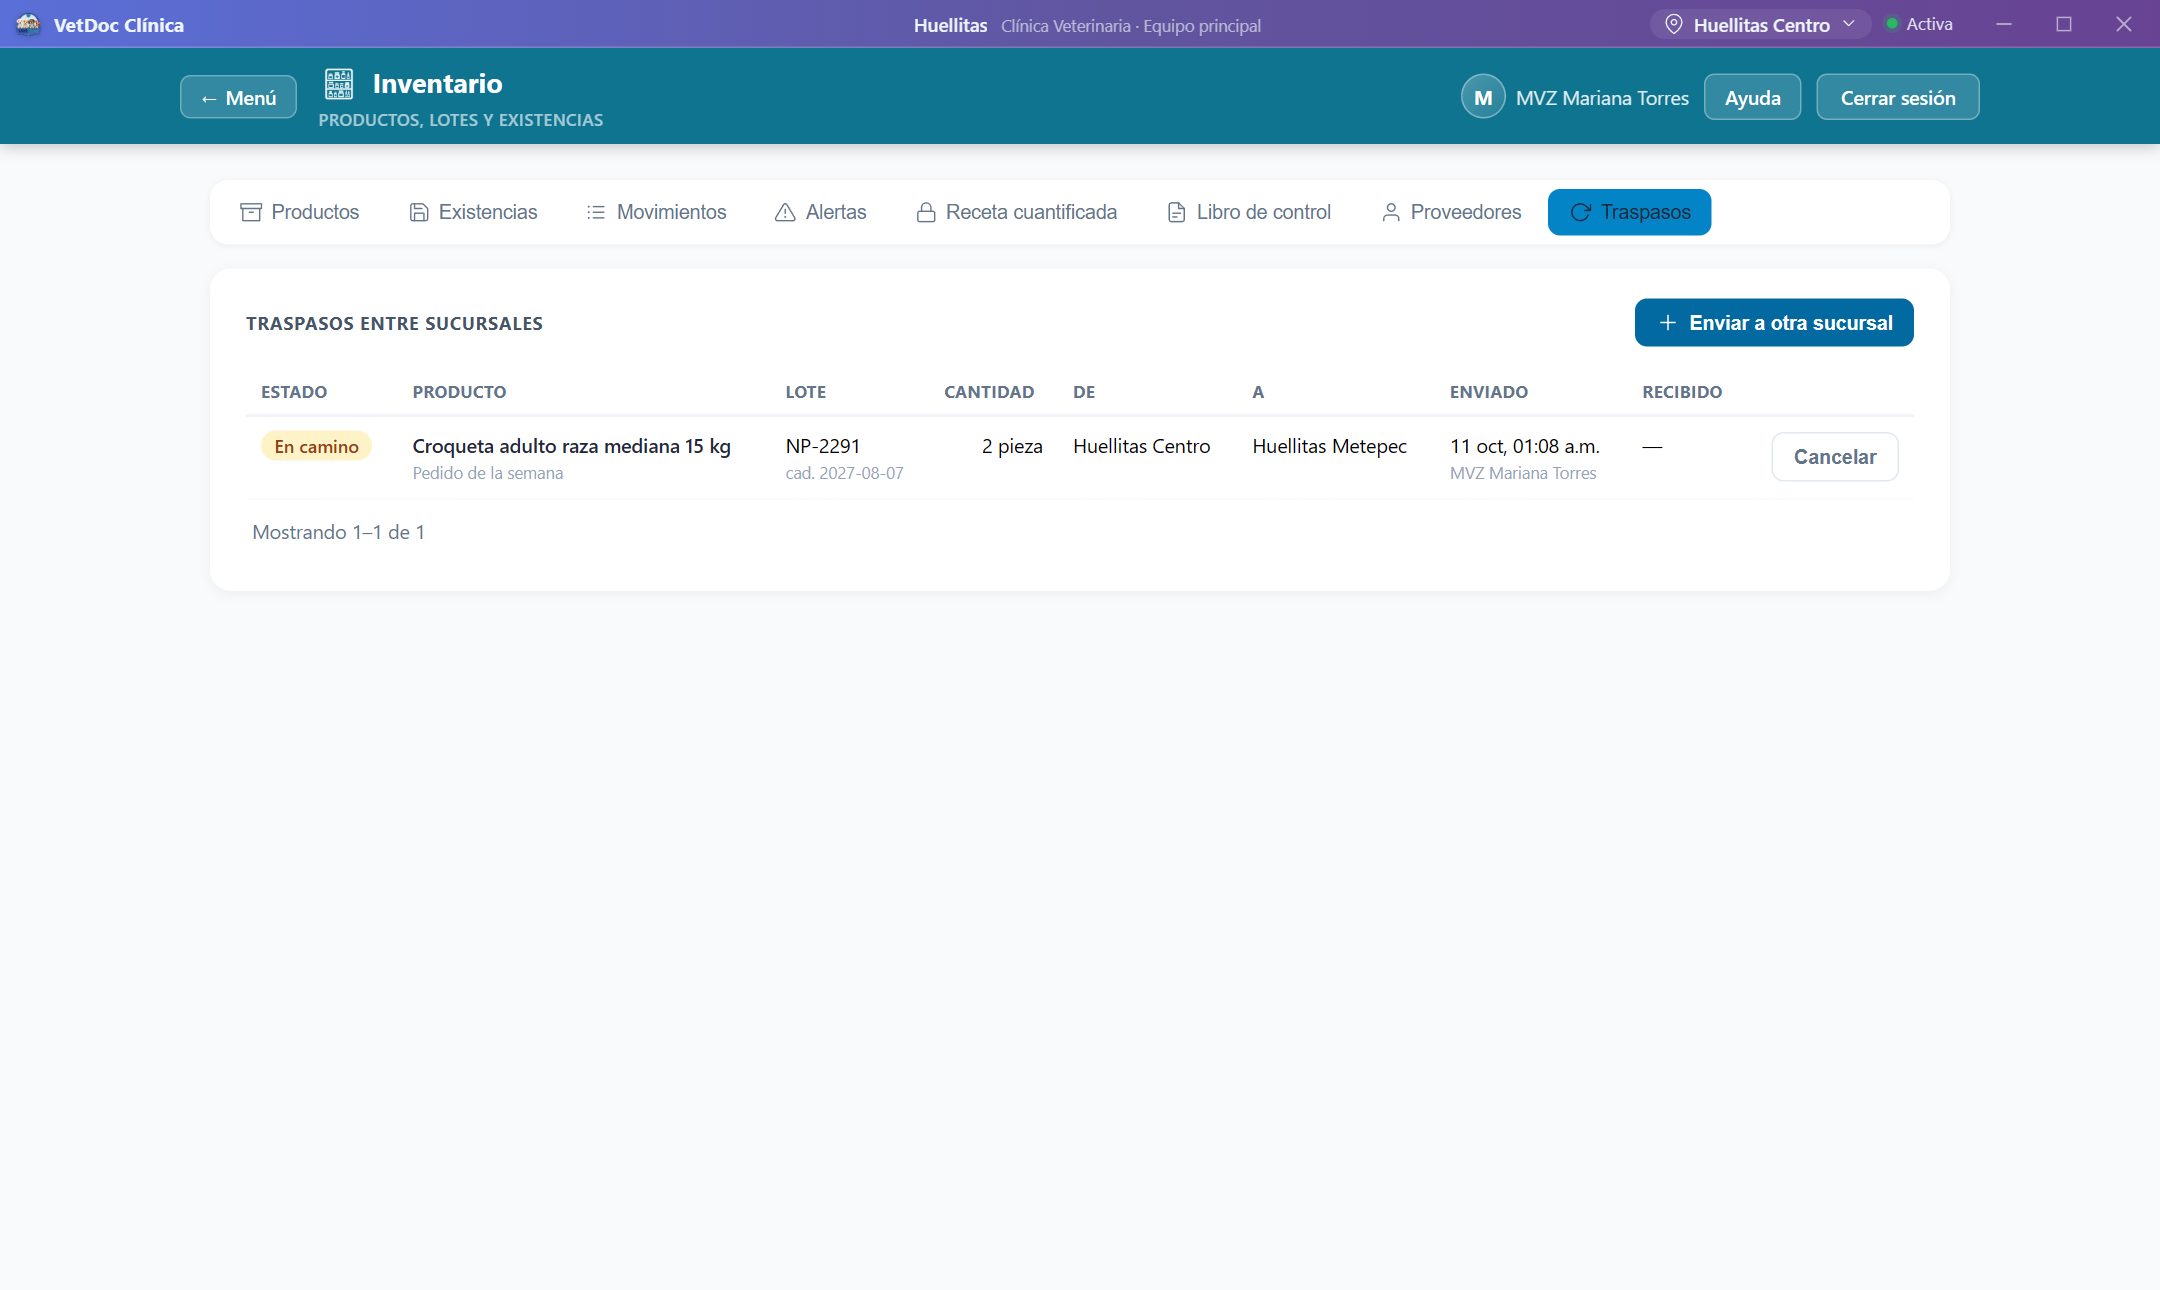Image resolution: width=2160 pixels, height=1290 pixels.
Task: Click the RECIBIDO column header
Action: point(1682,392)
